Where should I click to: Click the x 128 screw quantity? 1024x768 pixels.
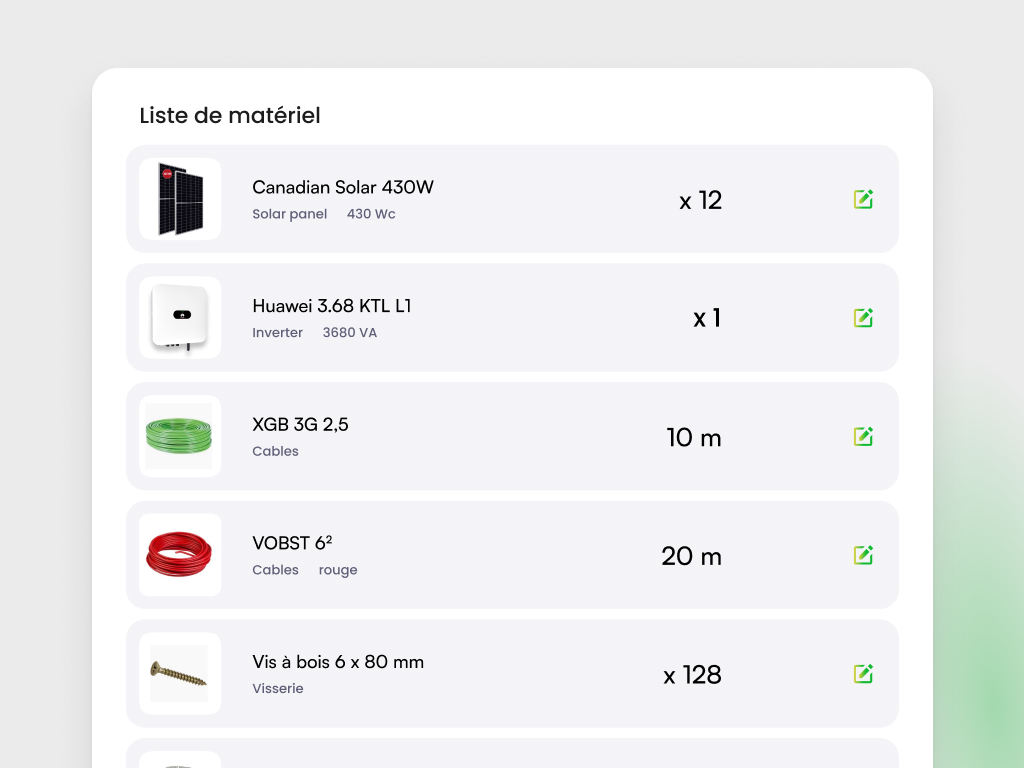692,675
